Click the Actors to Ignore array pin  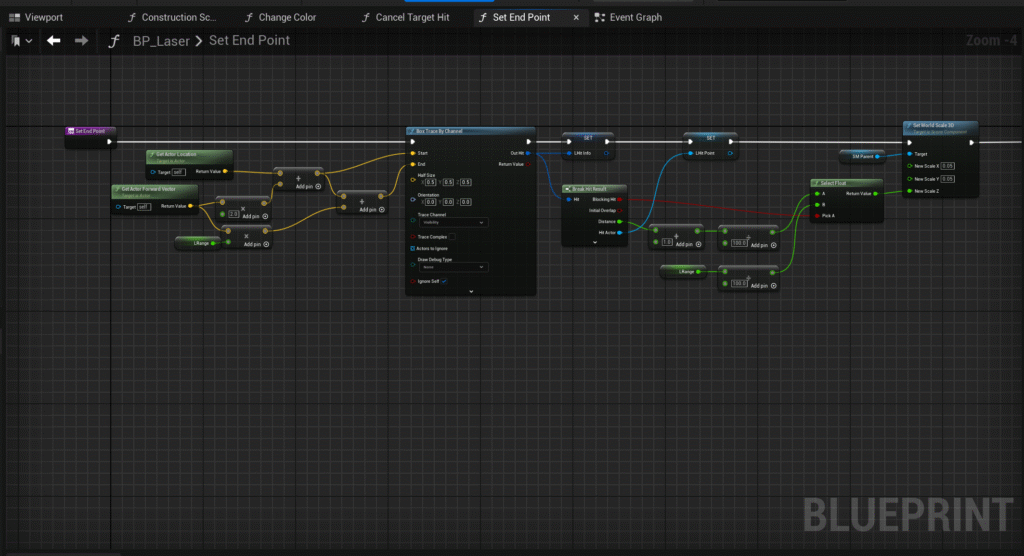pos(413,249)
